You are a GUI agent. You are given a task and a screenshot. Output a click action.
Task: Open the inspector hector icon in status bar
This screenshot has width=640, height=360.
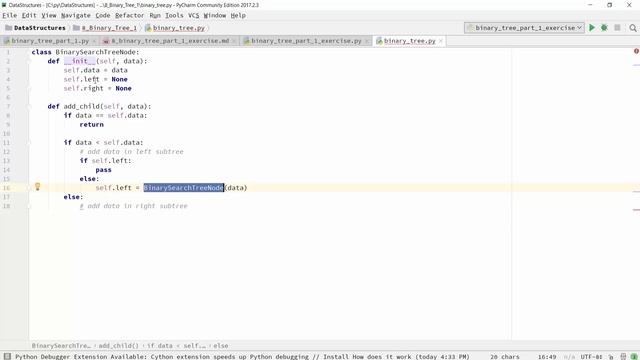tap(623, 357)
